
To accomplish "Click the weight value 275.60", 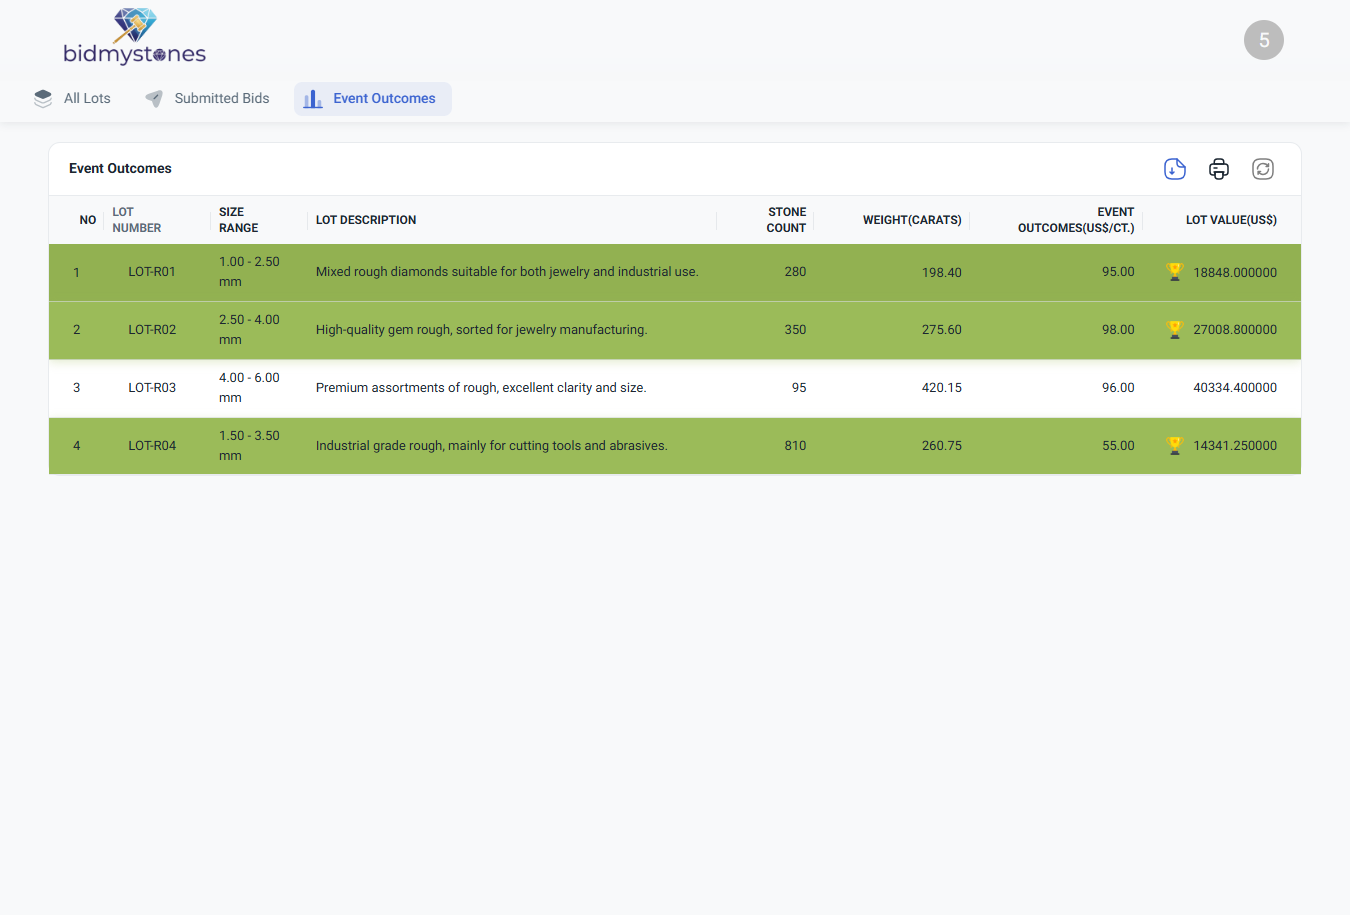I will (942, 330).
